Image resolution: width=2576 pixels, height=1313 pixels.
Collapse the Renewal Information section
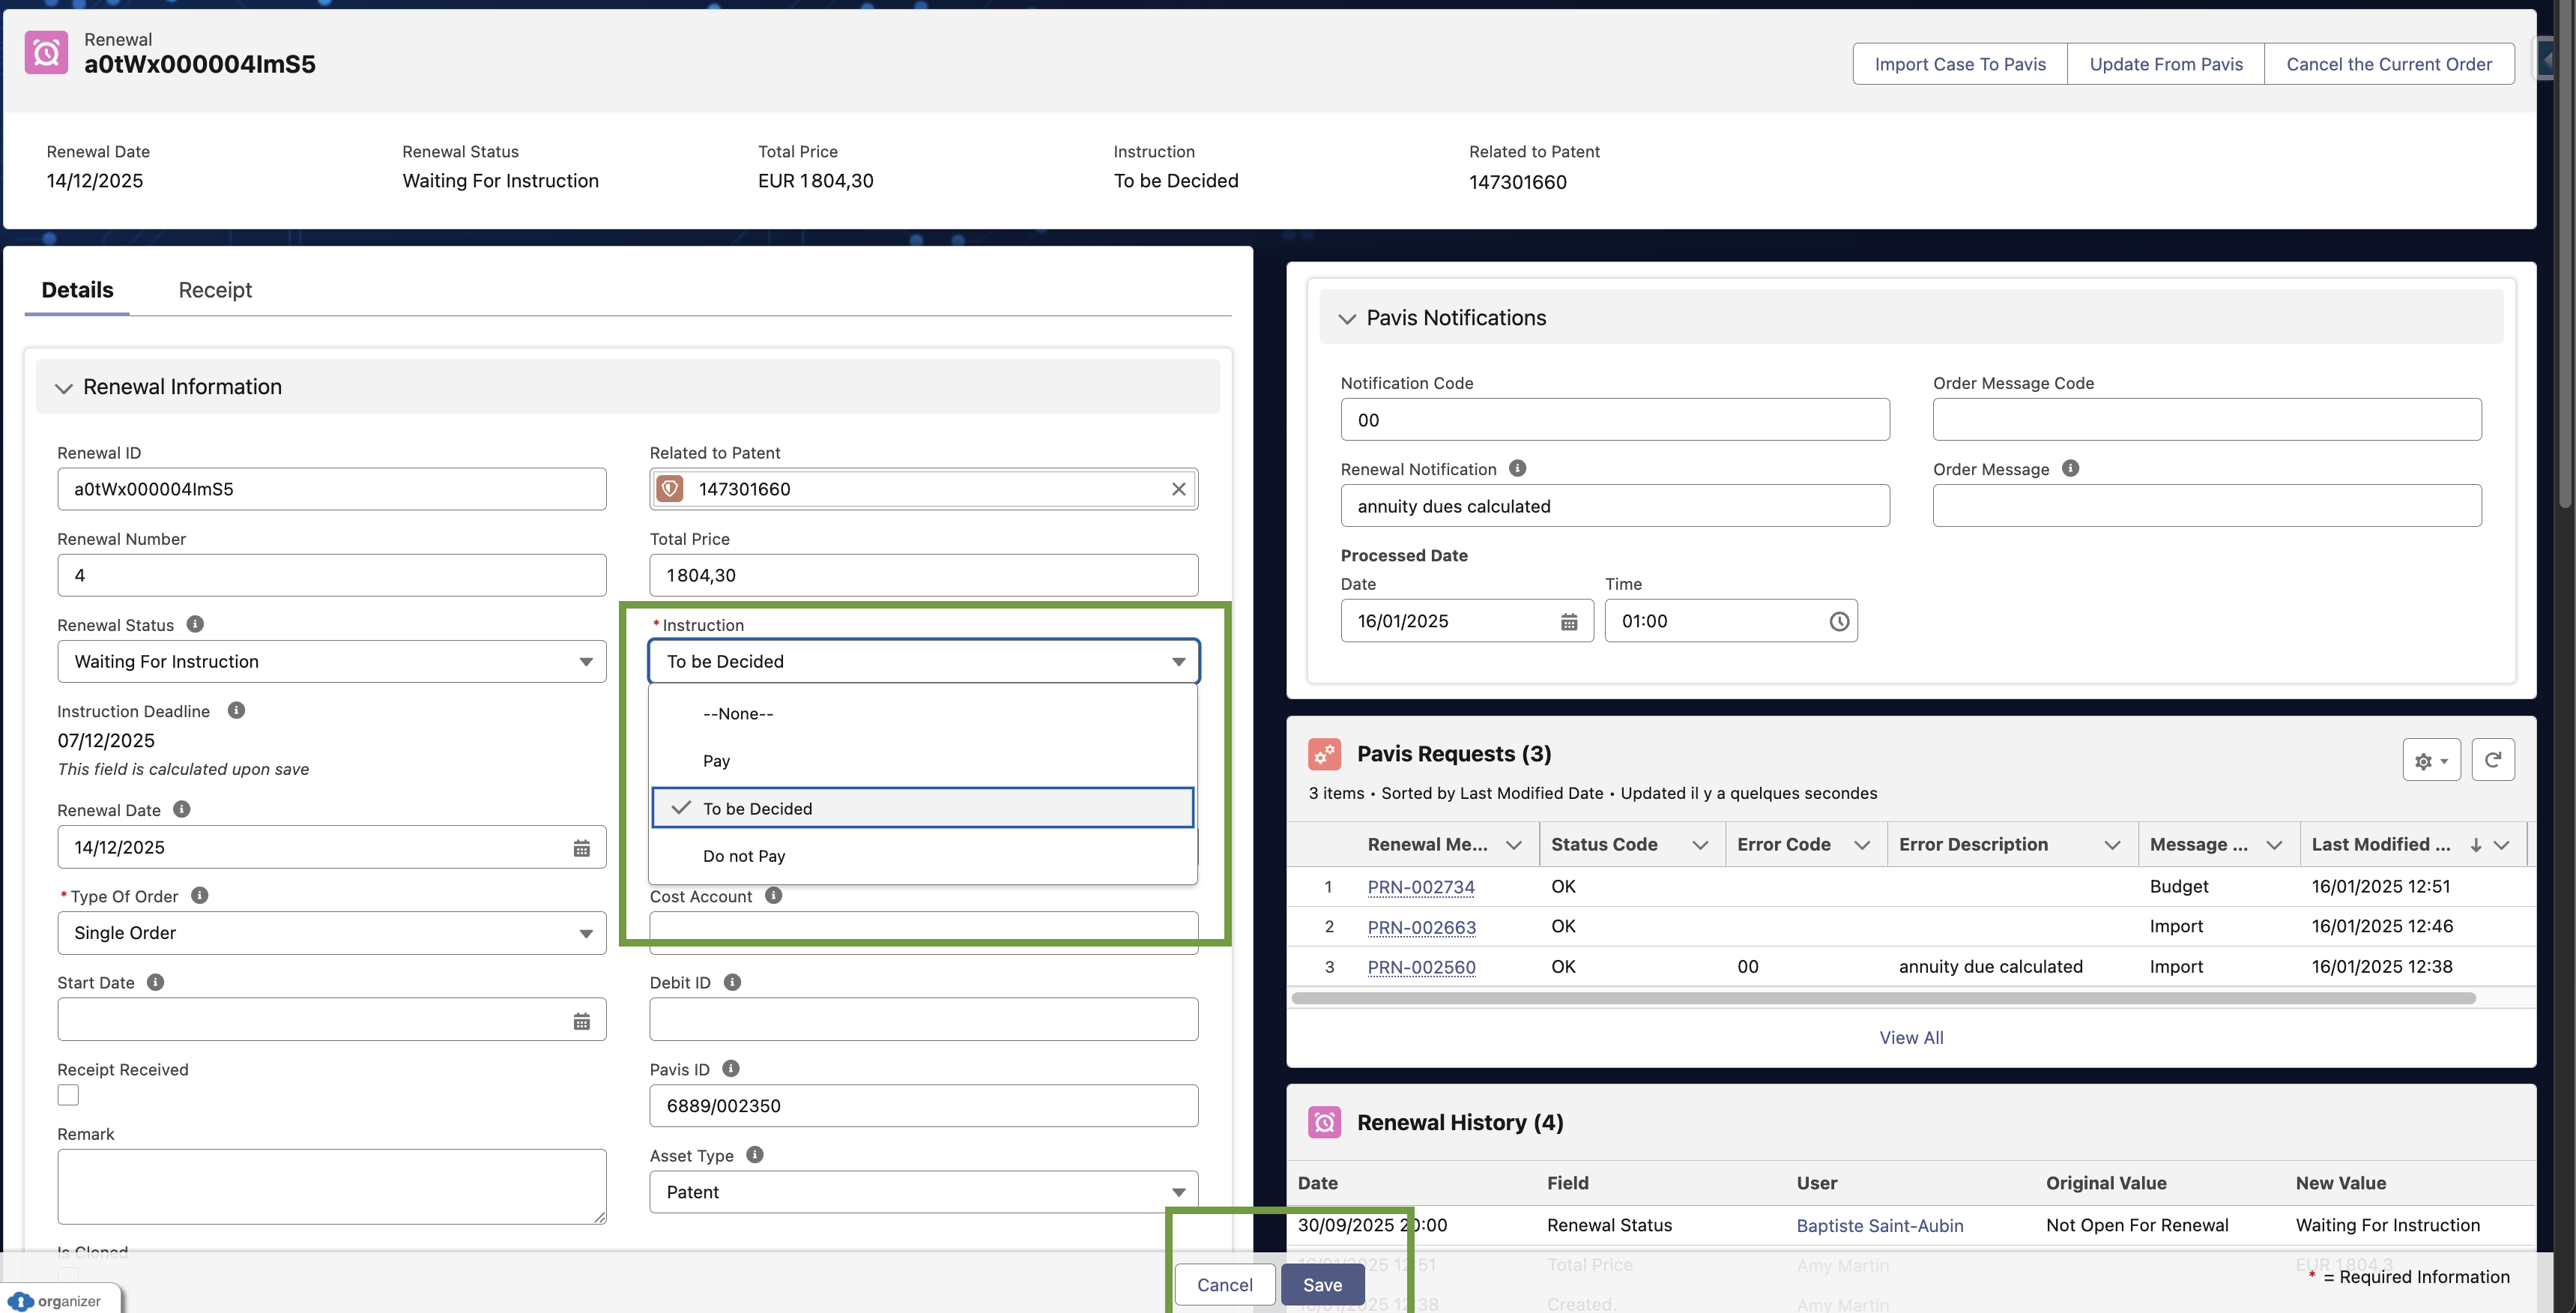pyautogui.click(x=64, y=388)
